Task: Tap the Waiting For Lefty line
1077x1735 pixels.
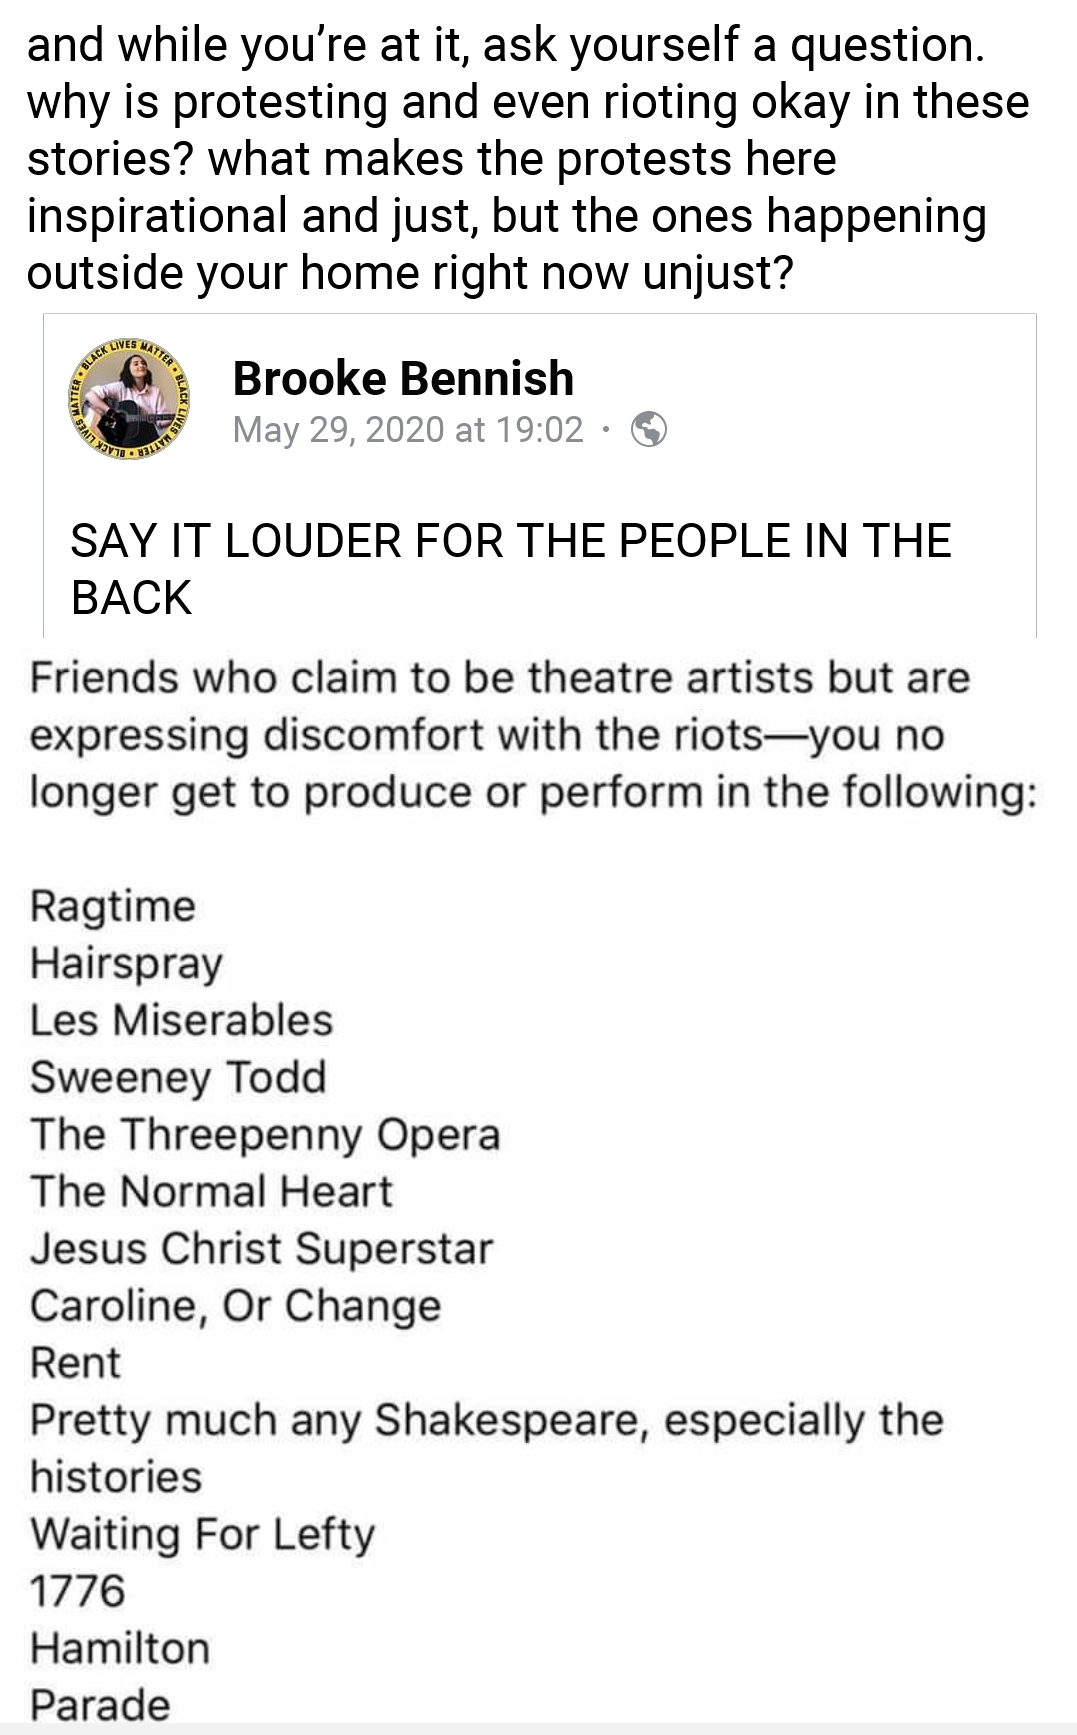Action: tap(202, 1533)
